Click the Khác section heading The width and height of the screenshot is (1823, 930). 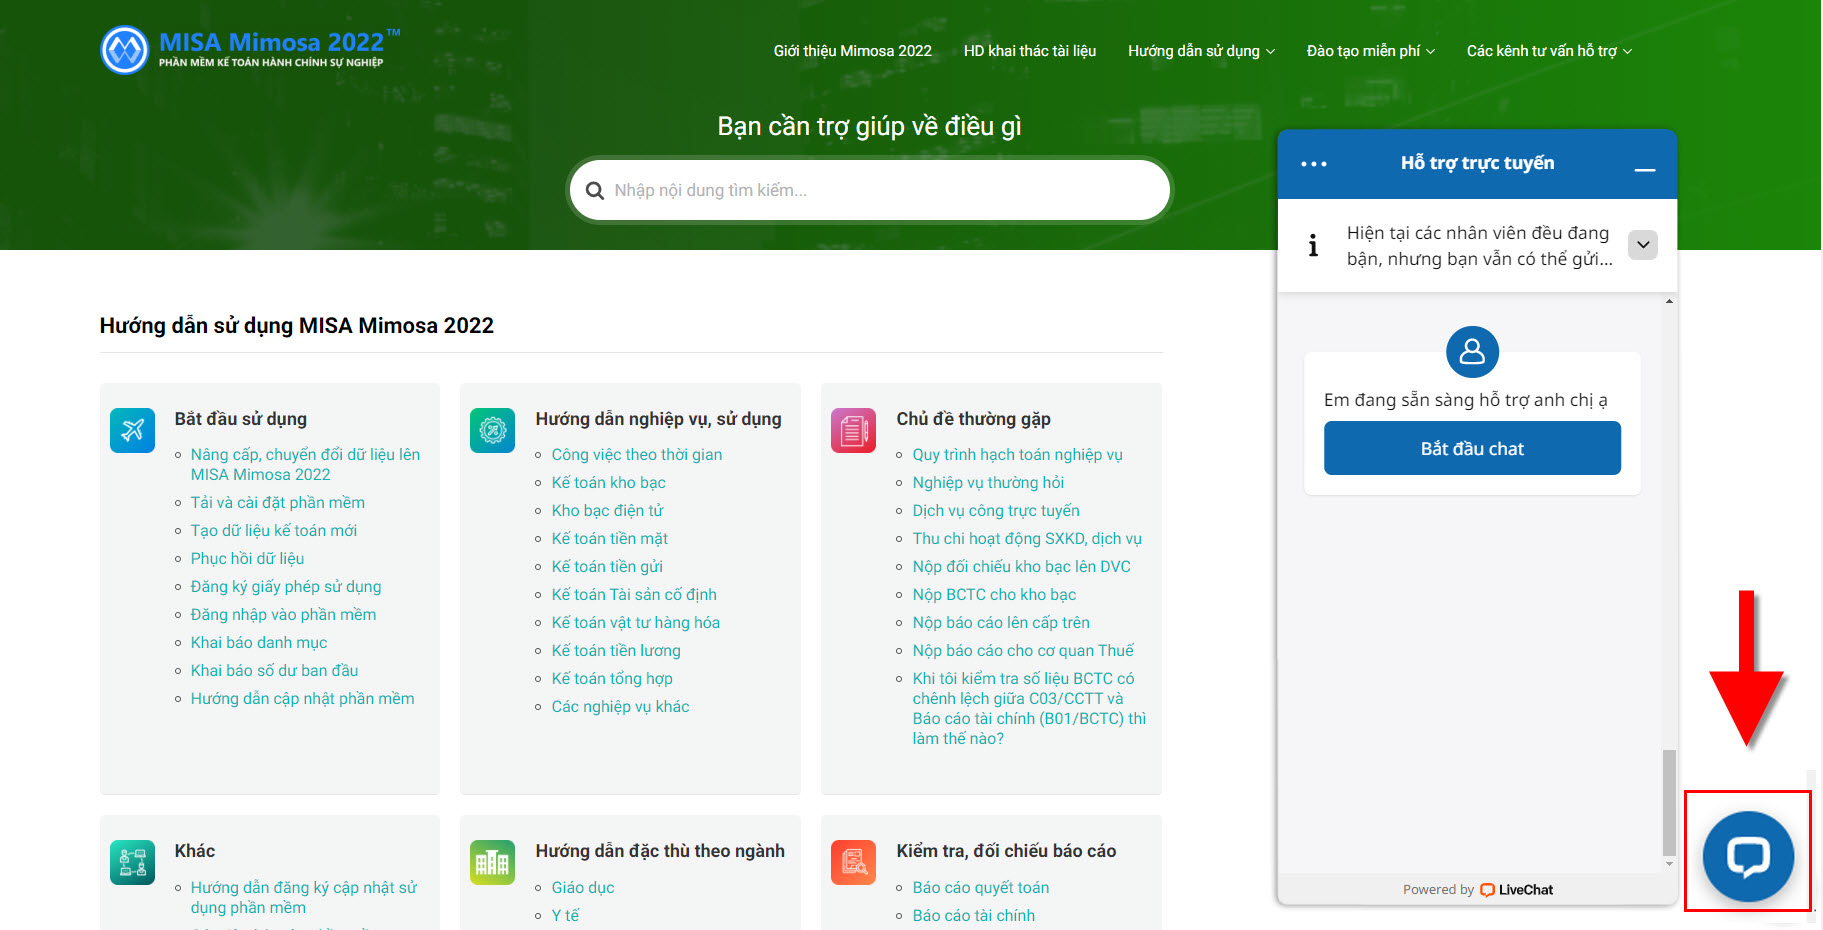tap(195, 851)
